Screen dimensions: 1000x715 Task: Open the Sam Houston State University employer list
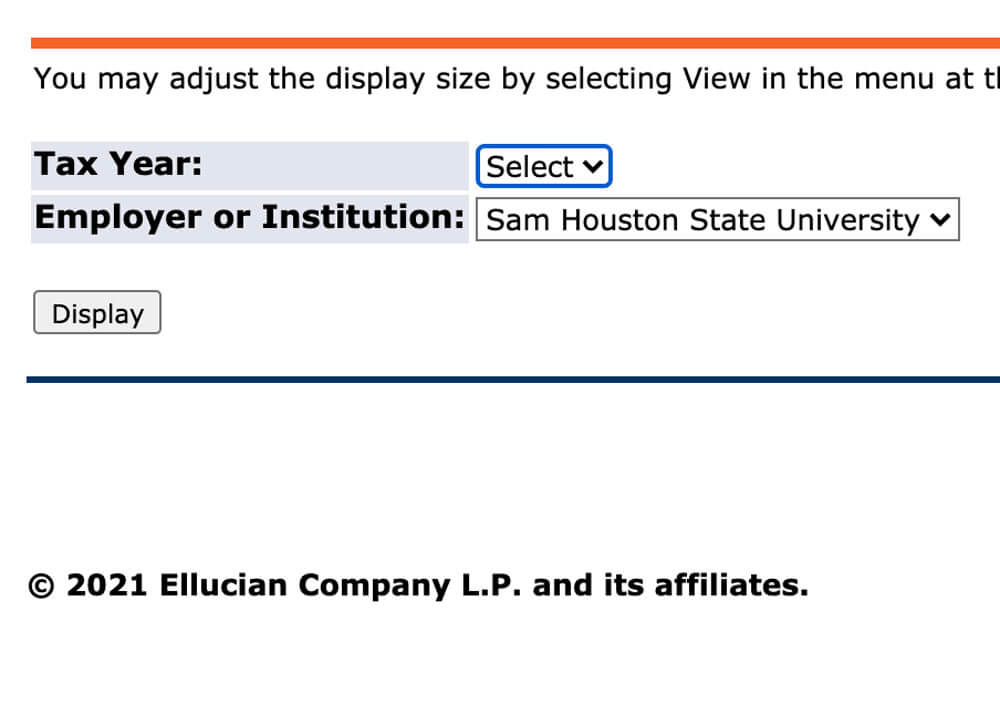tap(716, 220)
